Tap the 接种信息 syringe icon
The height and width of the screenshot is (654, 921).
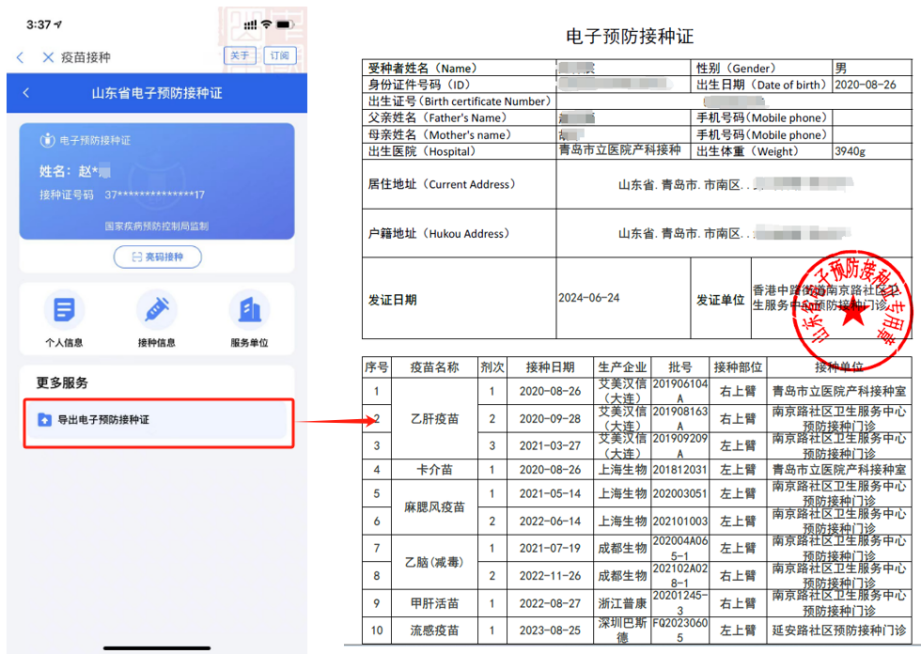pyautogui.click(x=157, y=310)
